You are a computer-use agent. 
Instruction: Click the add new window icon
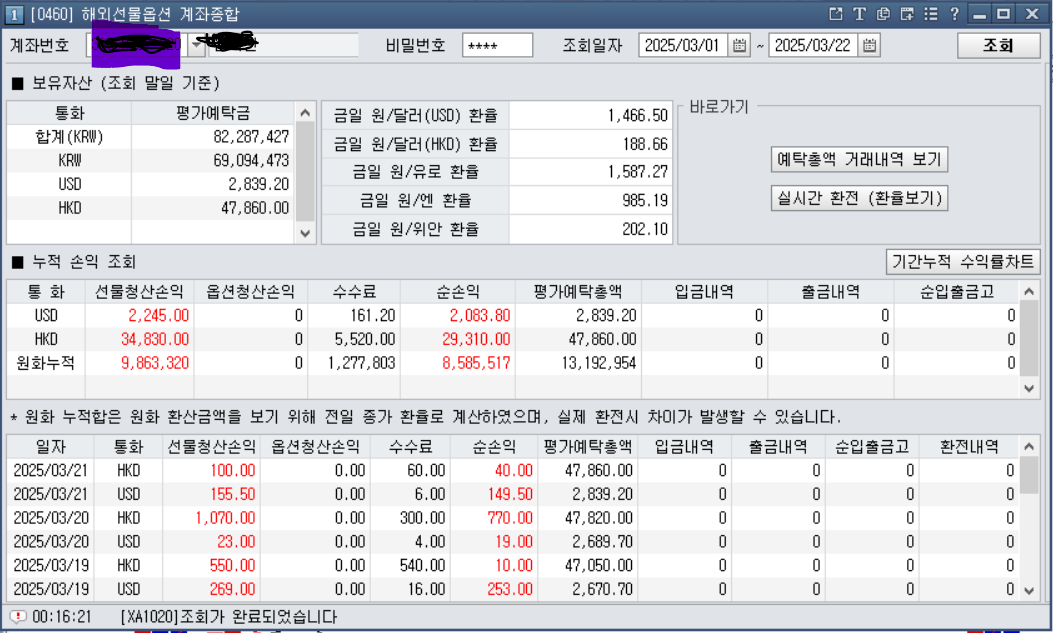pos(907,13)
